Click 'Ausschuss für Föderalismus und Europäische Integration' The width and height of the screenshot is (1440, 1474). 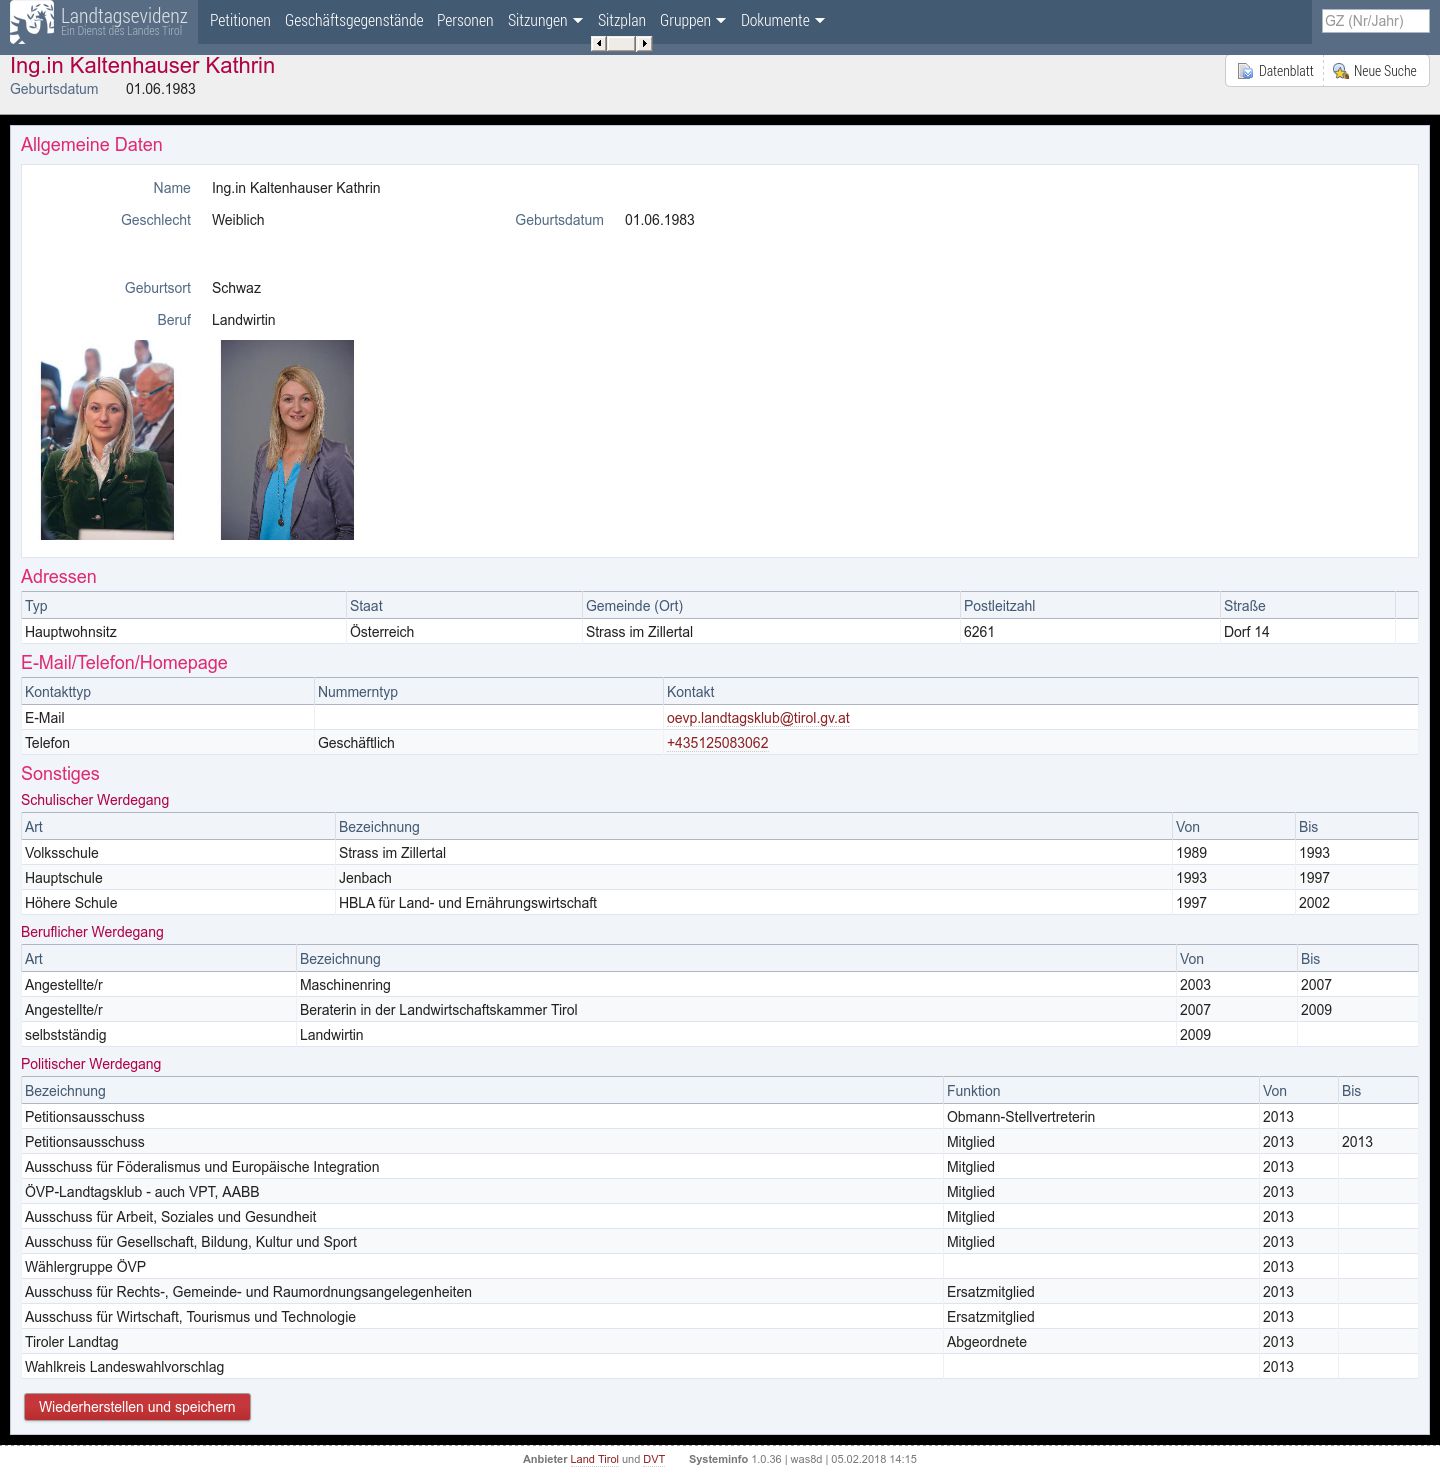202,1167
